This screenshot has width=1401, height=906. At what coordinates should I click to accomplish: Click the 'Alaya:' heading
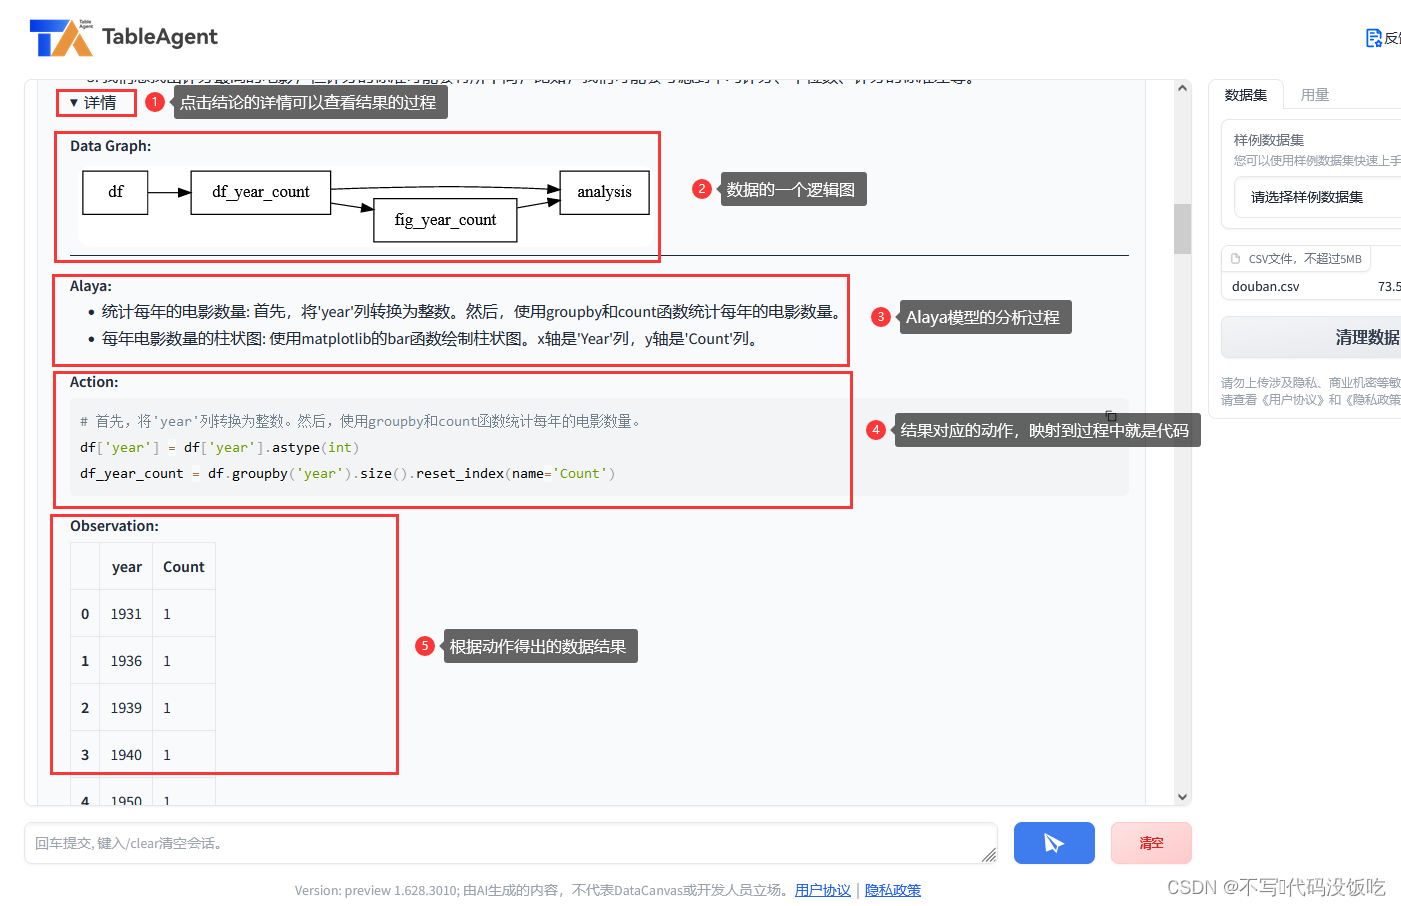[x=91, y=286]
